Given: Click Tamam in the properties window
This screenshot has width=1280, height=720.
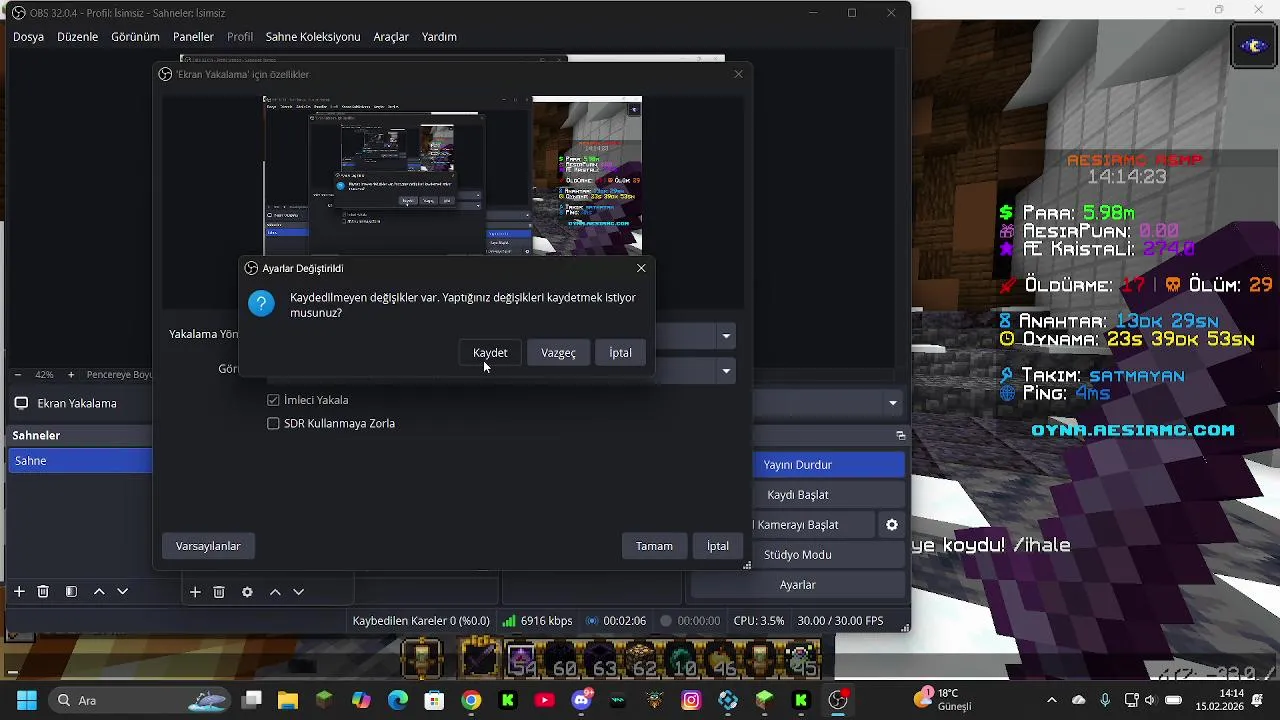Looking at the screenshot, I should 654,546.
